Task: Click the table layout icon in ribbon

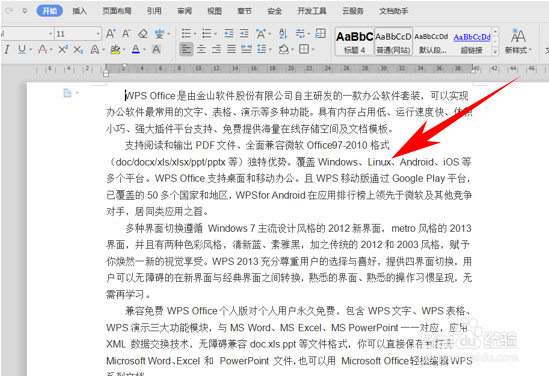Action: point(320,33)
